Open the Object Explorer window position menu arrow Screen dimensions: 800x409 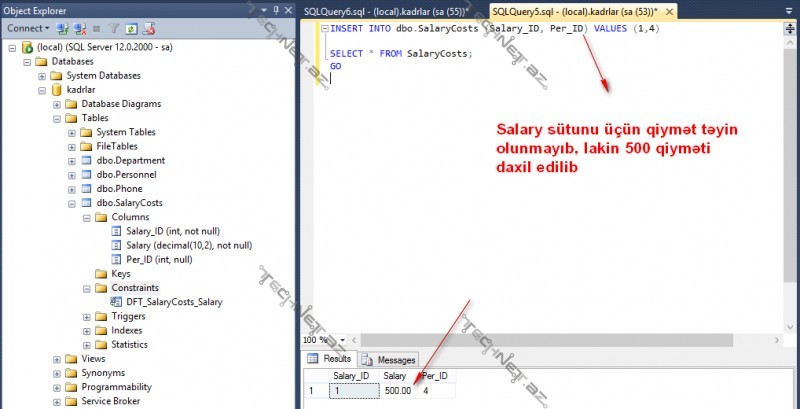264,10
